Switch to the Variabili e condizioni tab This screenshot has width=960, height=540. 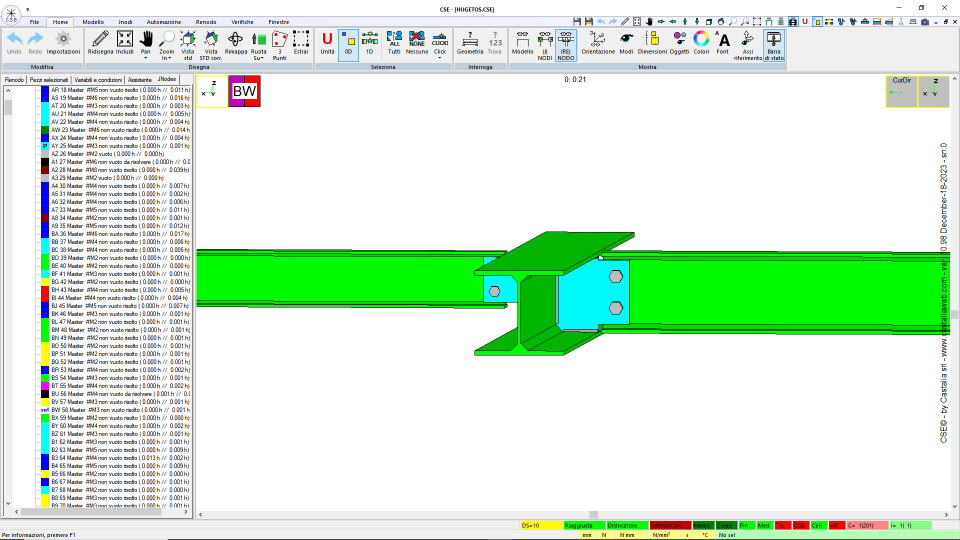pyautogui.click(x=99, y=80)
